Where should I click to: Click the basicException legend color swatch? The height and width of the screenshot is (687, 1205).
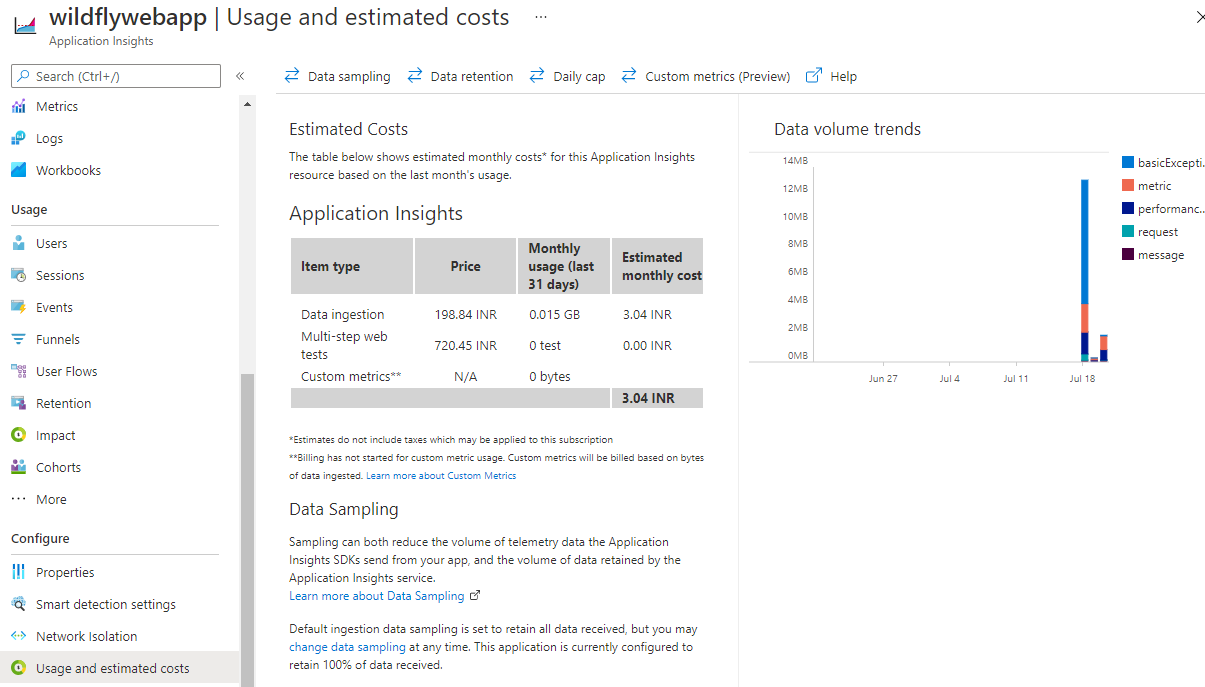tap(1128, 162)
